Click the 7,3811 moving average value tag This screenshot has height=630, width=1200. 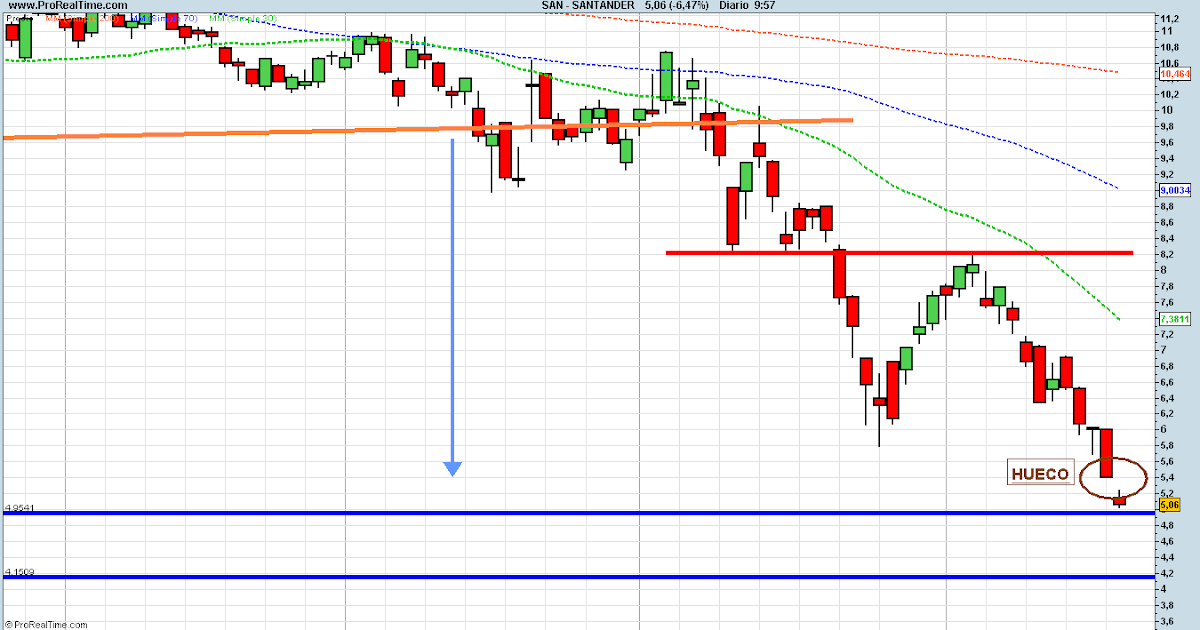[x=1174, y=318]
